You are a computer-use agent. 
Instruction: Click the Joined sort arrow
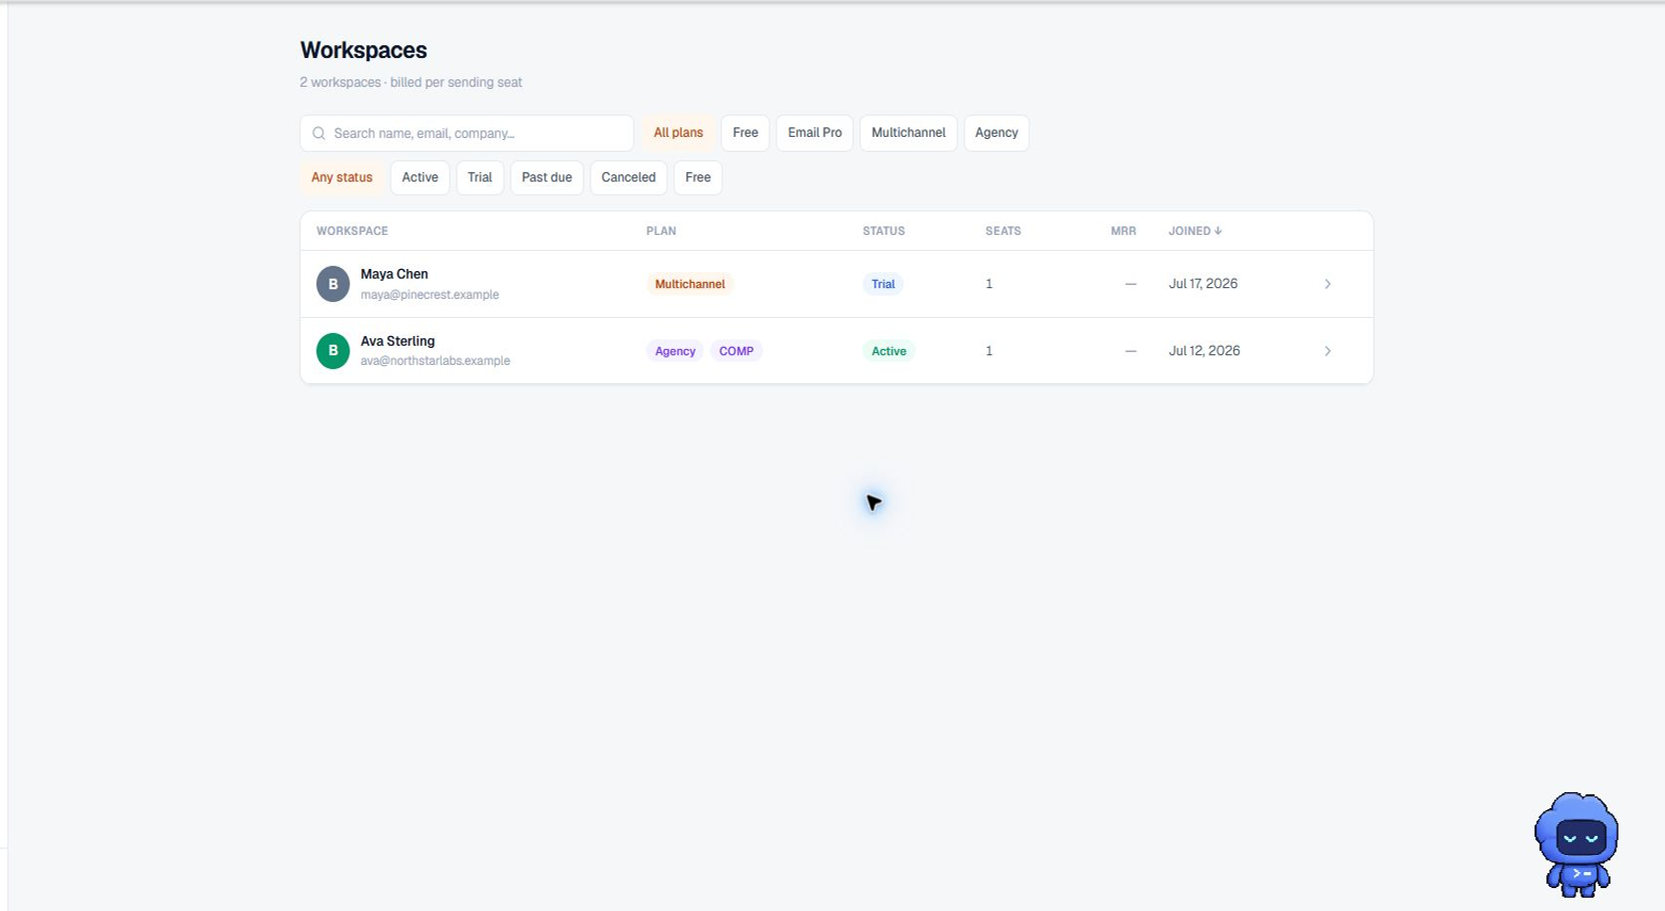[1218, 231]
